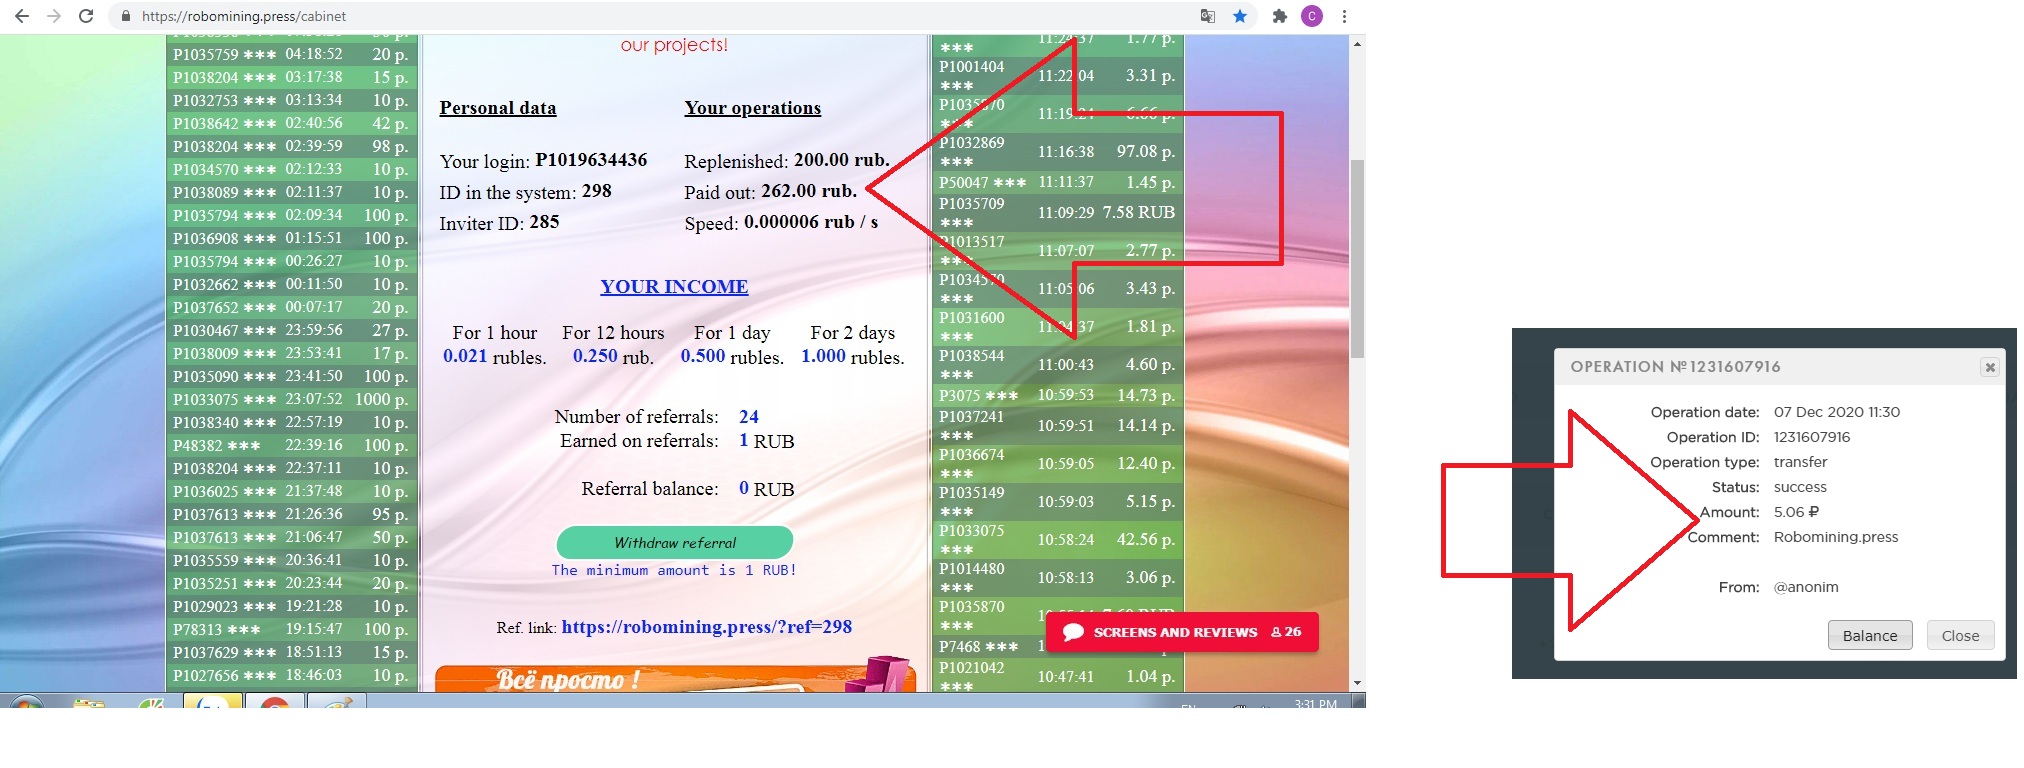Open the referral link robomining.press/?ref=298
This screenshot has height=768, width=2024.
(707, 627)
